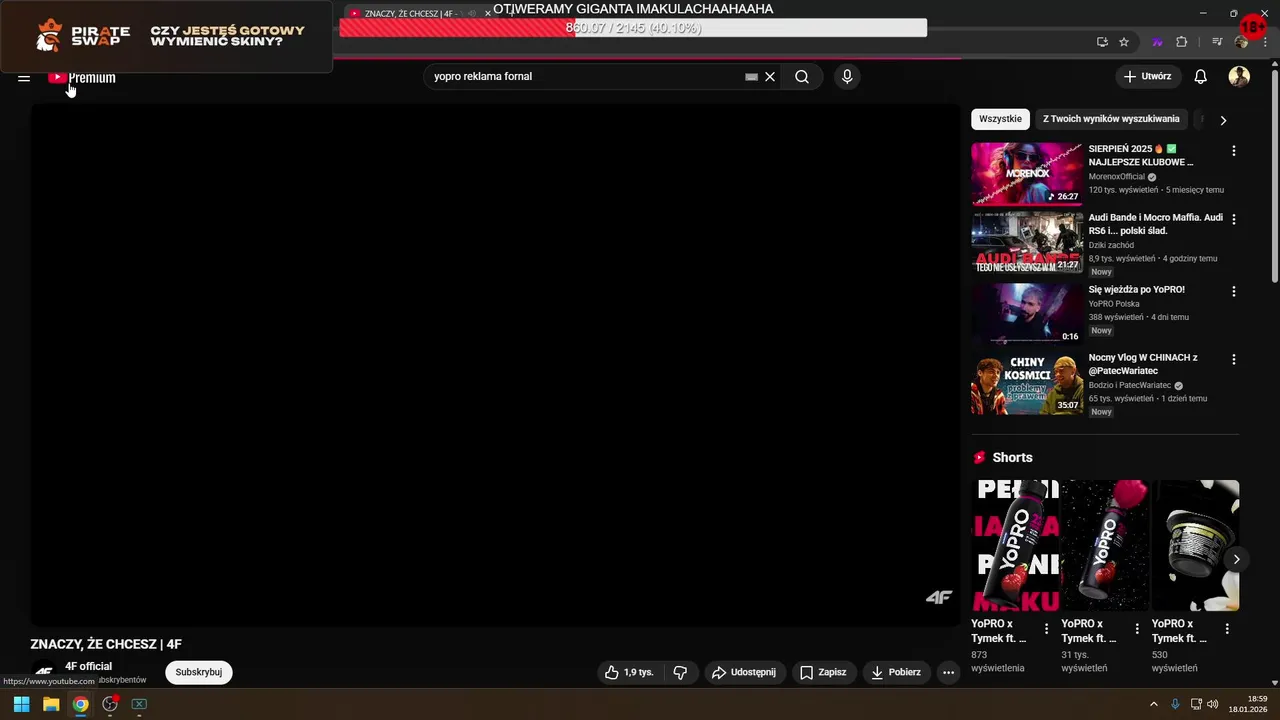The height and width of the screenshot is (720, 1280).
Task: Open the Chrome three-dot menu
Action: coord(1265,42)
